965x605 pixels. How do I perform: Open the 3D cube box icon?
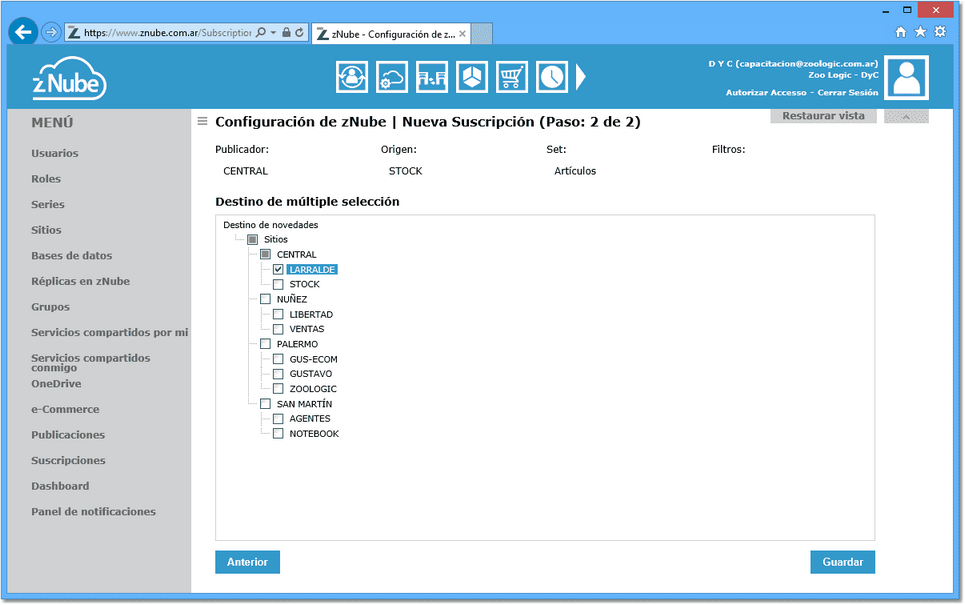pos(472,77)
